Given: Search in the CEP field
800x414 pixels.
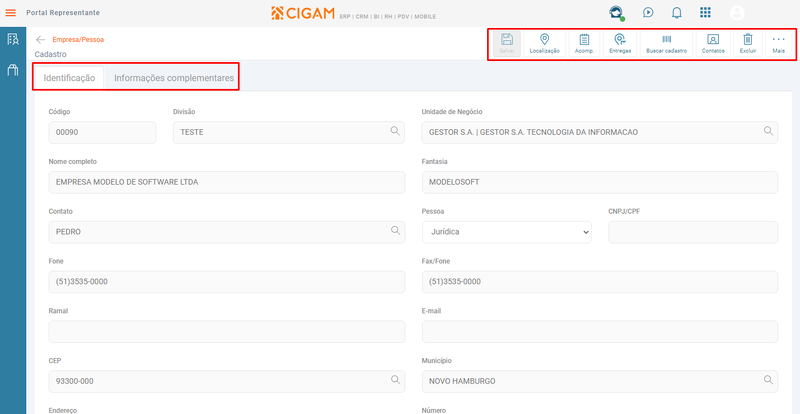Looking at the screenshot, I should pyautogui.click(x=395, y=380).
